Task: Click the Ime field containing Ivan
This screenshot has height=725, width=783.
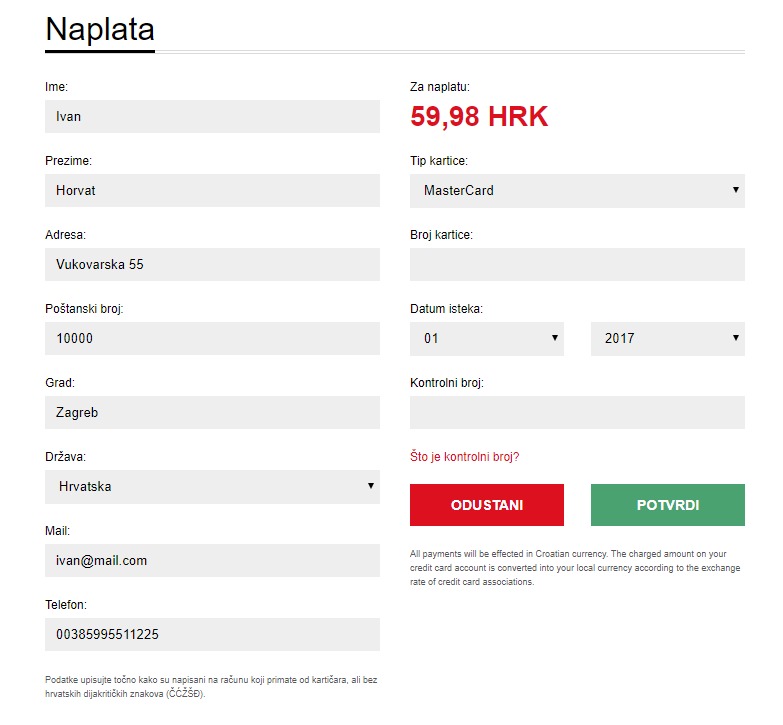Action: click(212, 117)
